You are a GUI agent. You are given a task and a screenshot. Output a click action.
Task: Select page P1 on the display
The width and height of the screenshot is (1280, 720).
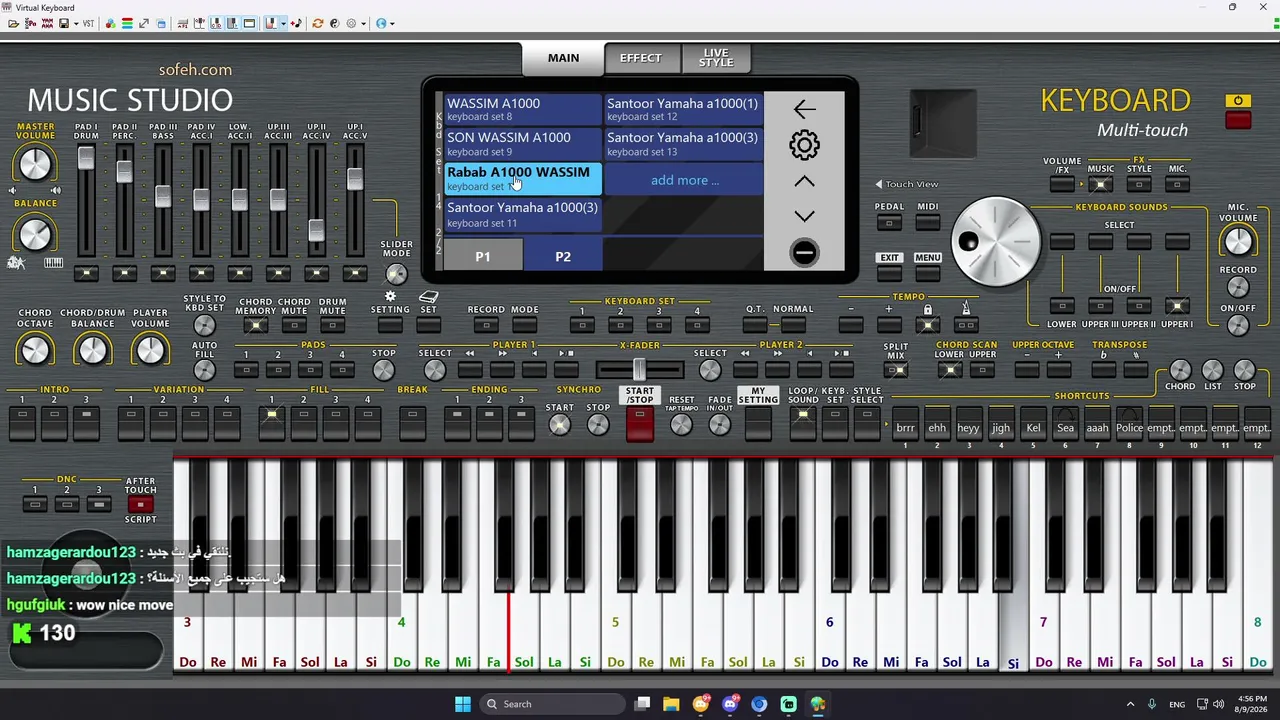point(483,256)
